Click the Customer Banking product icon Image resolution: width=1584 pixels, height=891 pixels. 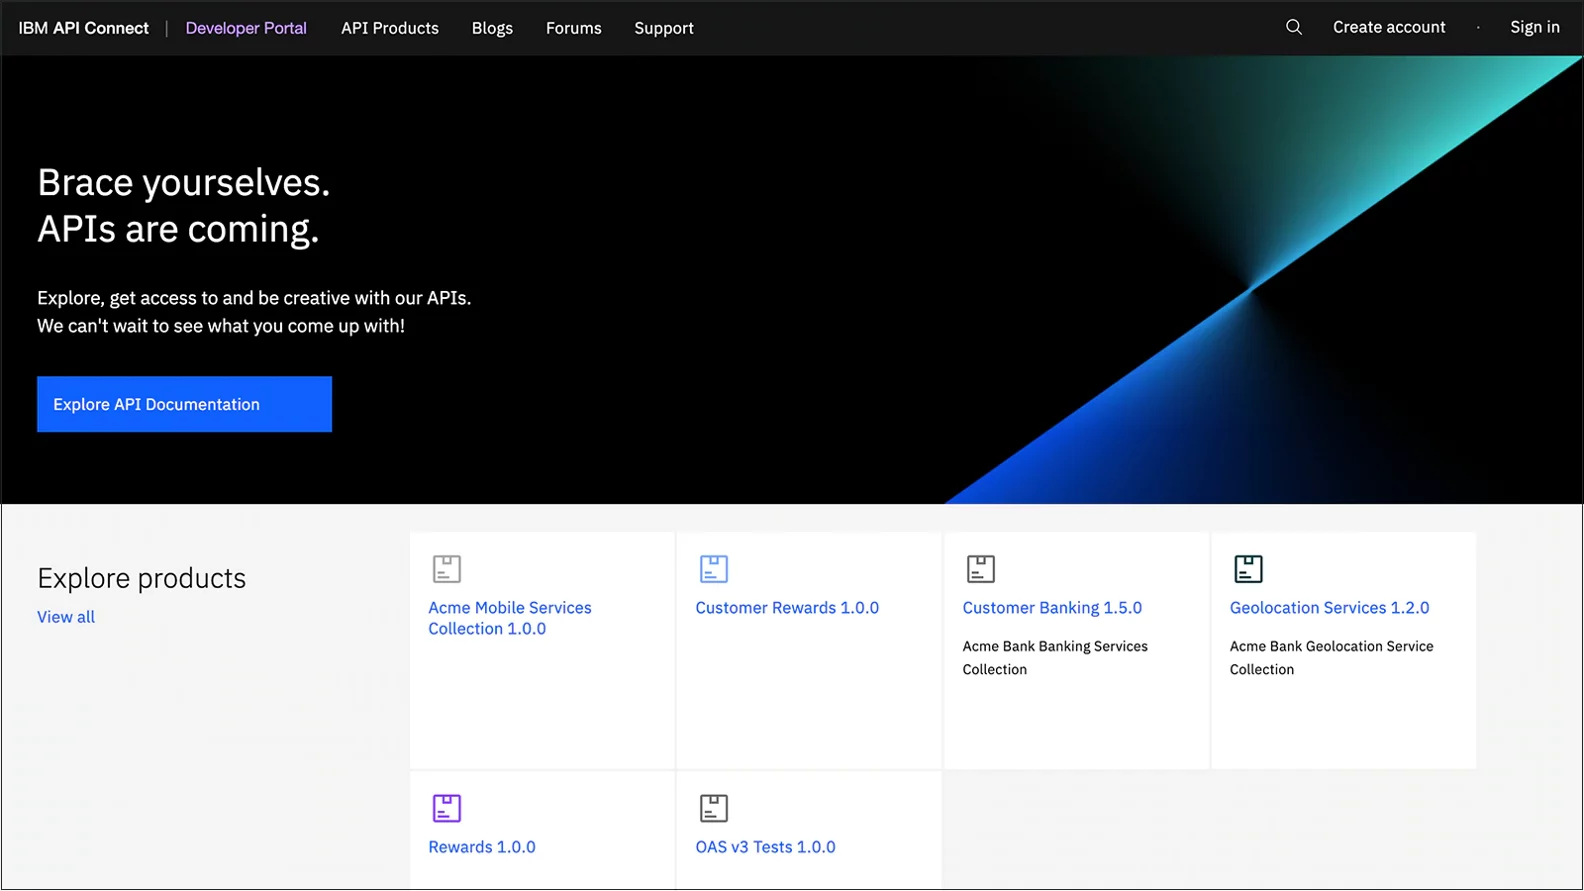click(980, 569)
